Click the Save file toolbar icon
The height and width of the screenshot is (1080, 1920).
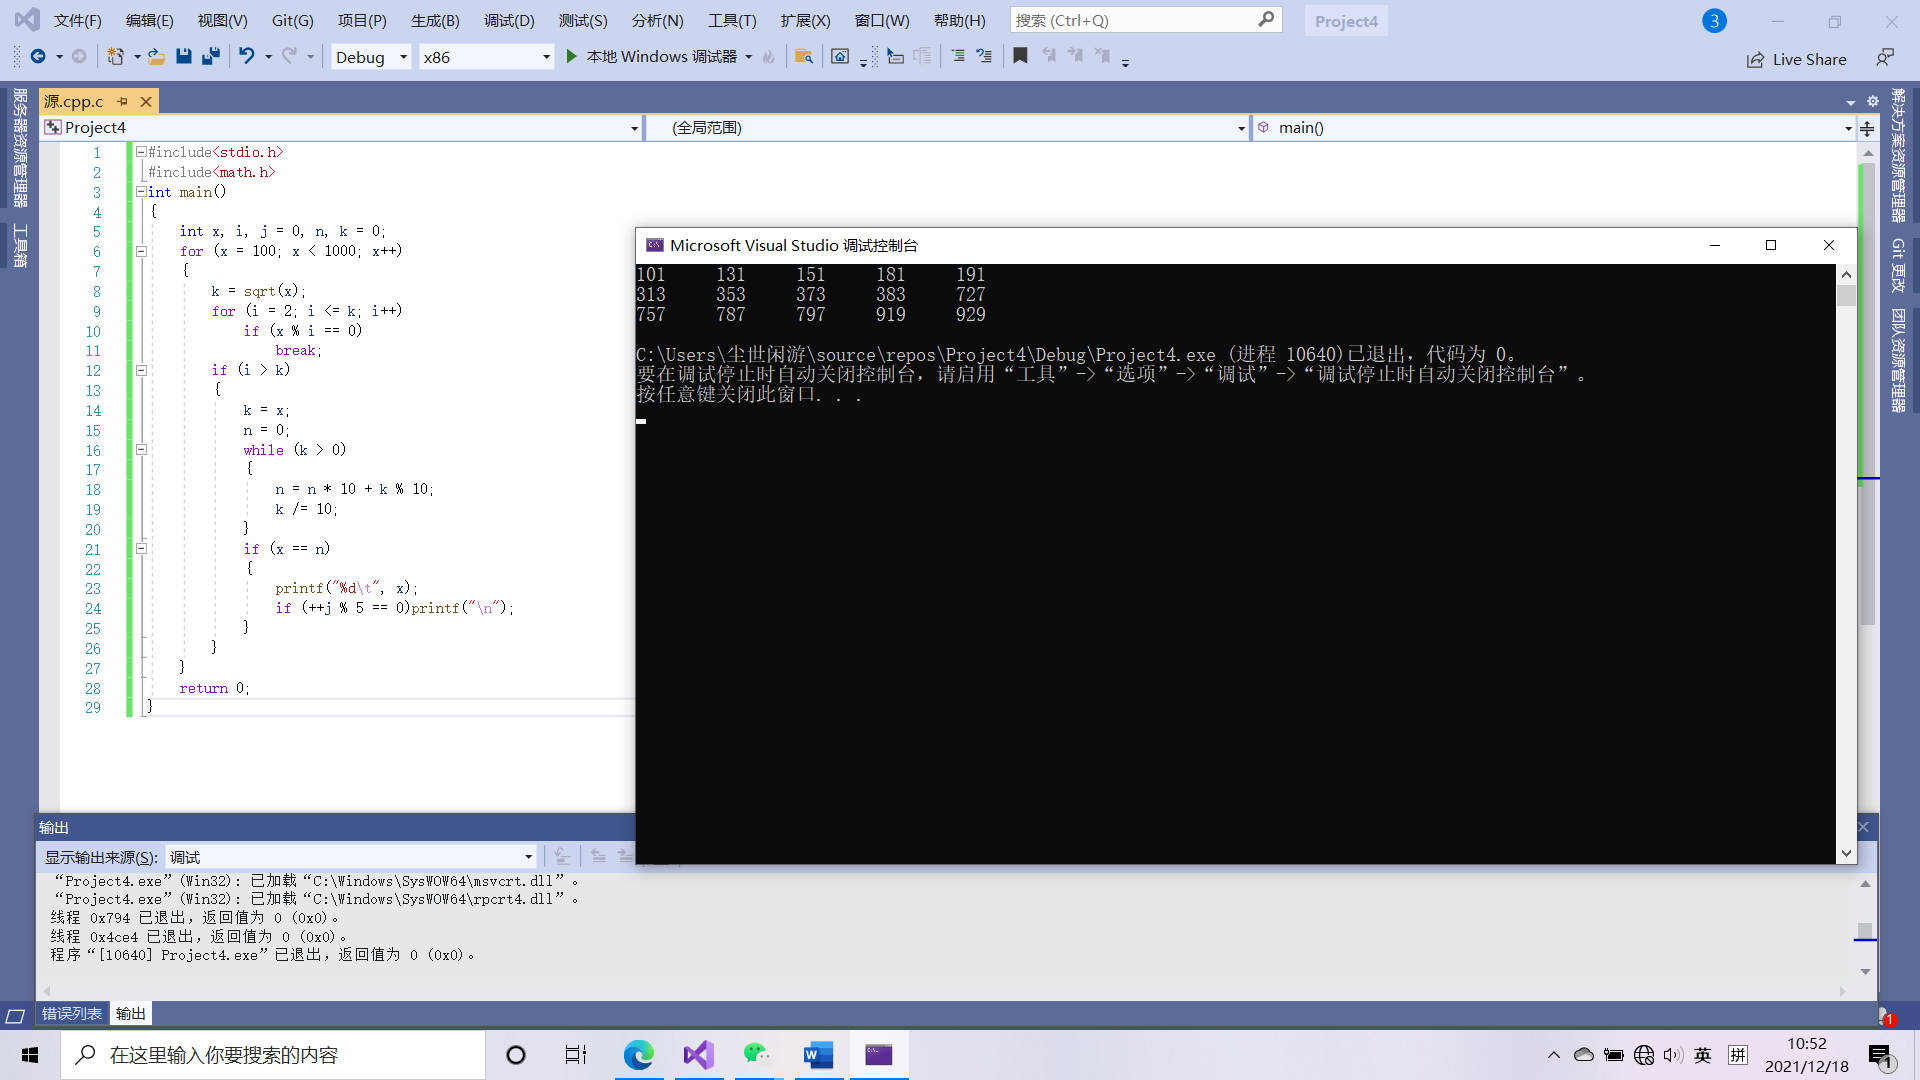point(183,57)
